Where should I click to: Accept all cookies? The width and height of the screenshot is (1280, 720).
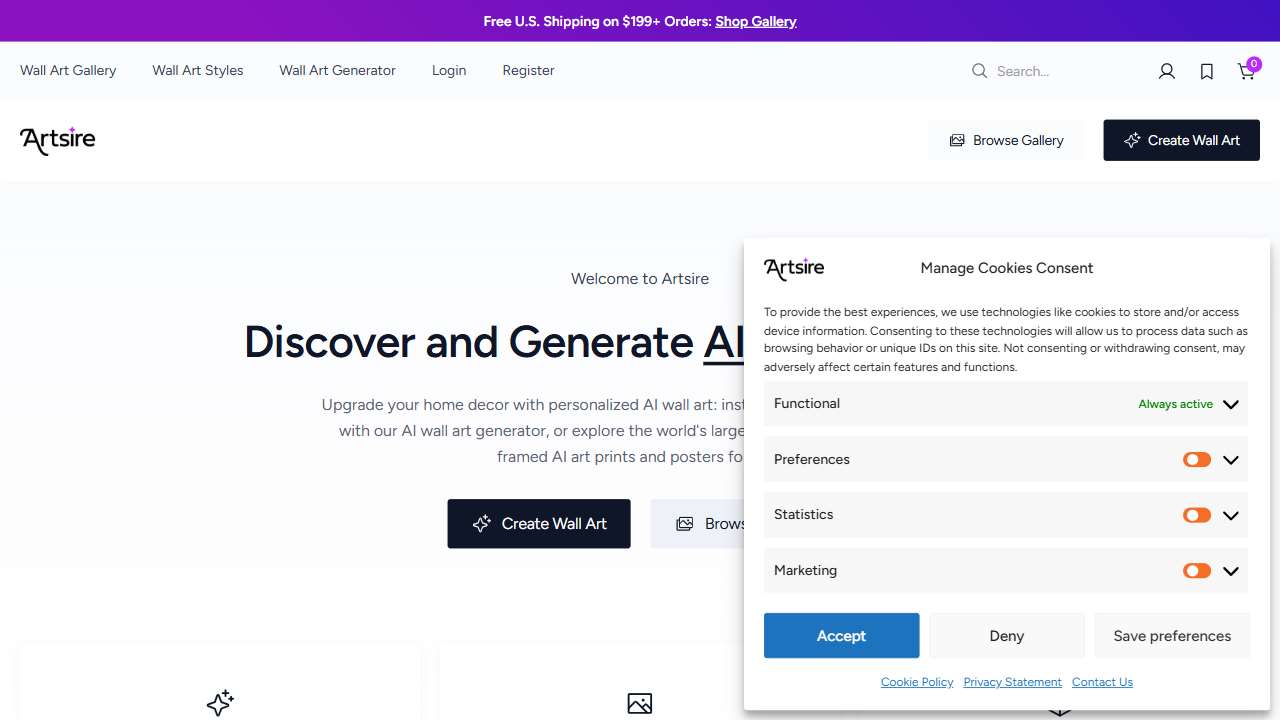coord(841,636)
